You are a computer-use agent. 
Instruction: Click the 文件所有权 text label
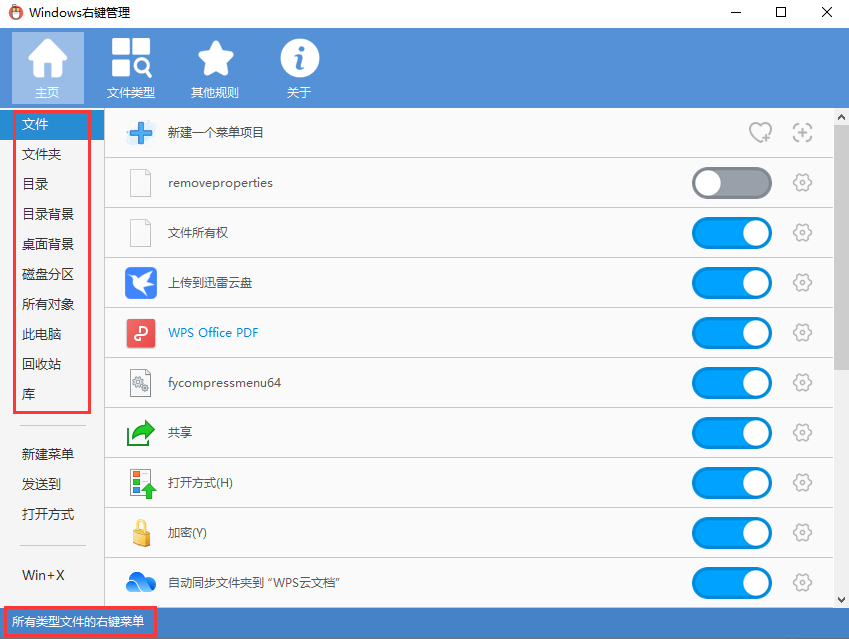tap(198, 233)
